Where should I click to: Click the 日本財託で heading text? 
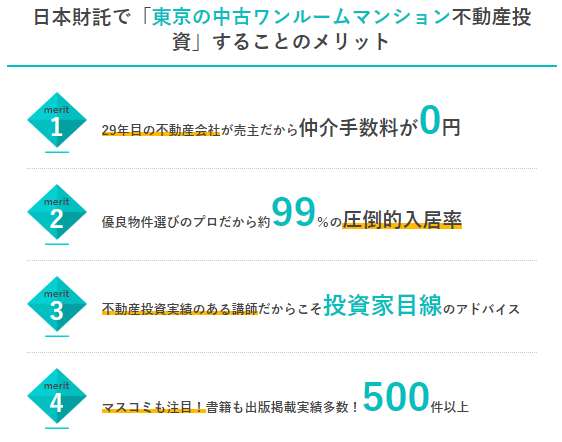82,17
